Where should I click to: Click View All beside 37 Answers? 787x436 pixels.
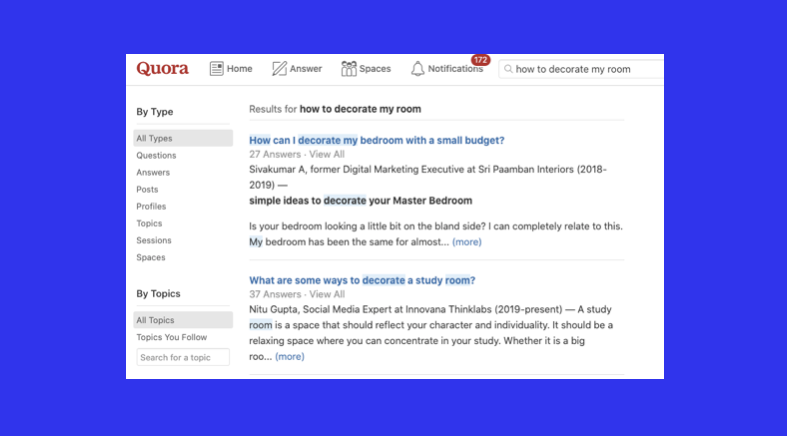(327, 295)
